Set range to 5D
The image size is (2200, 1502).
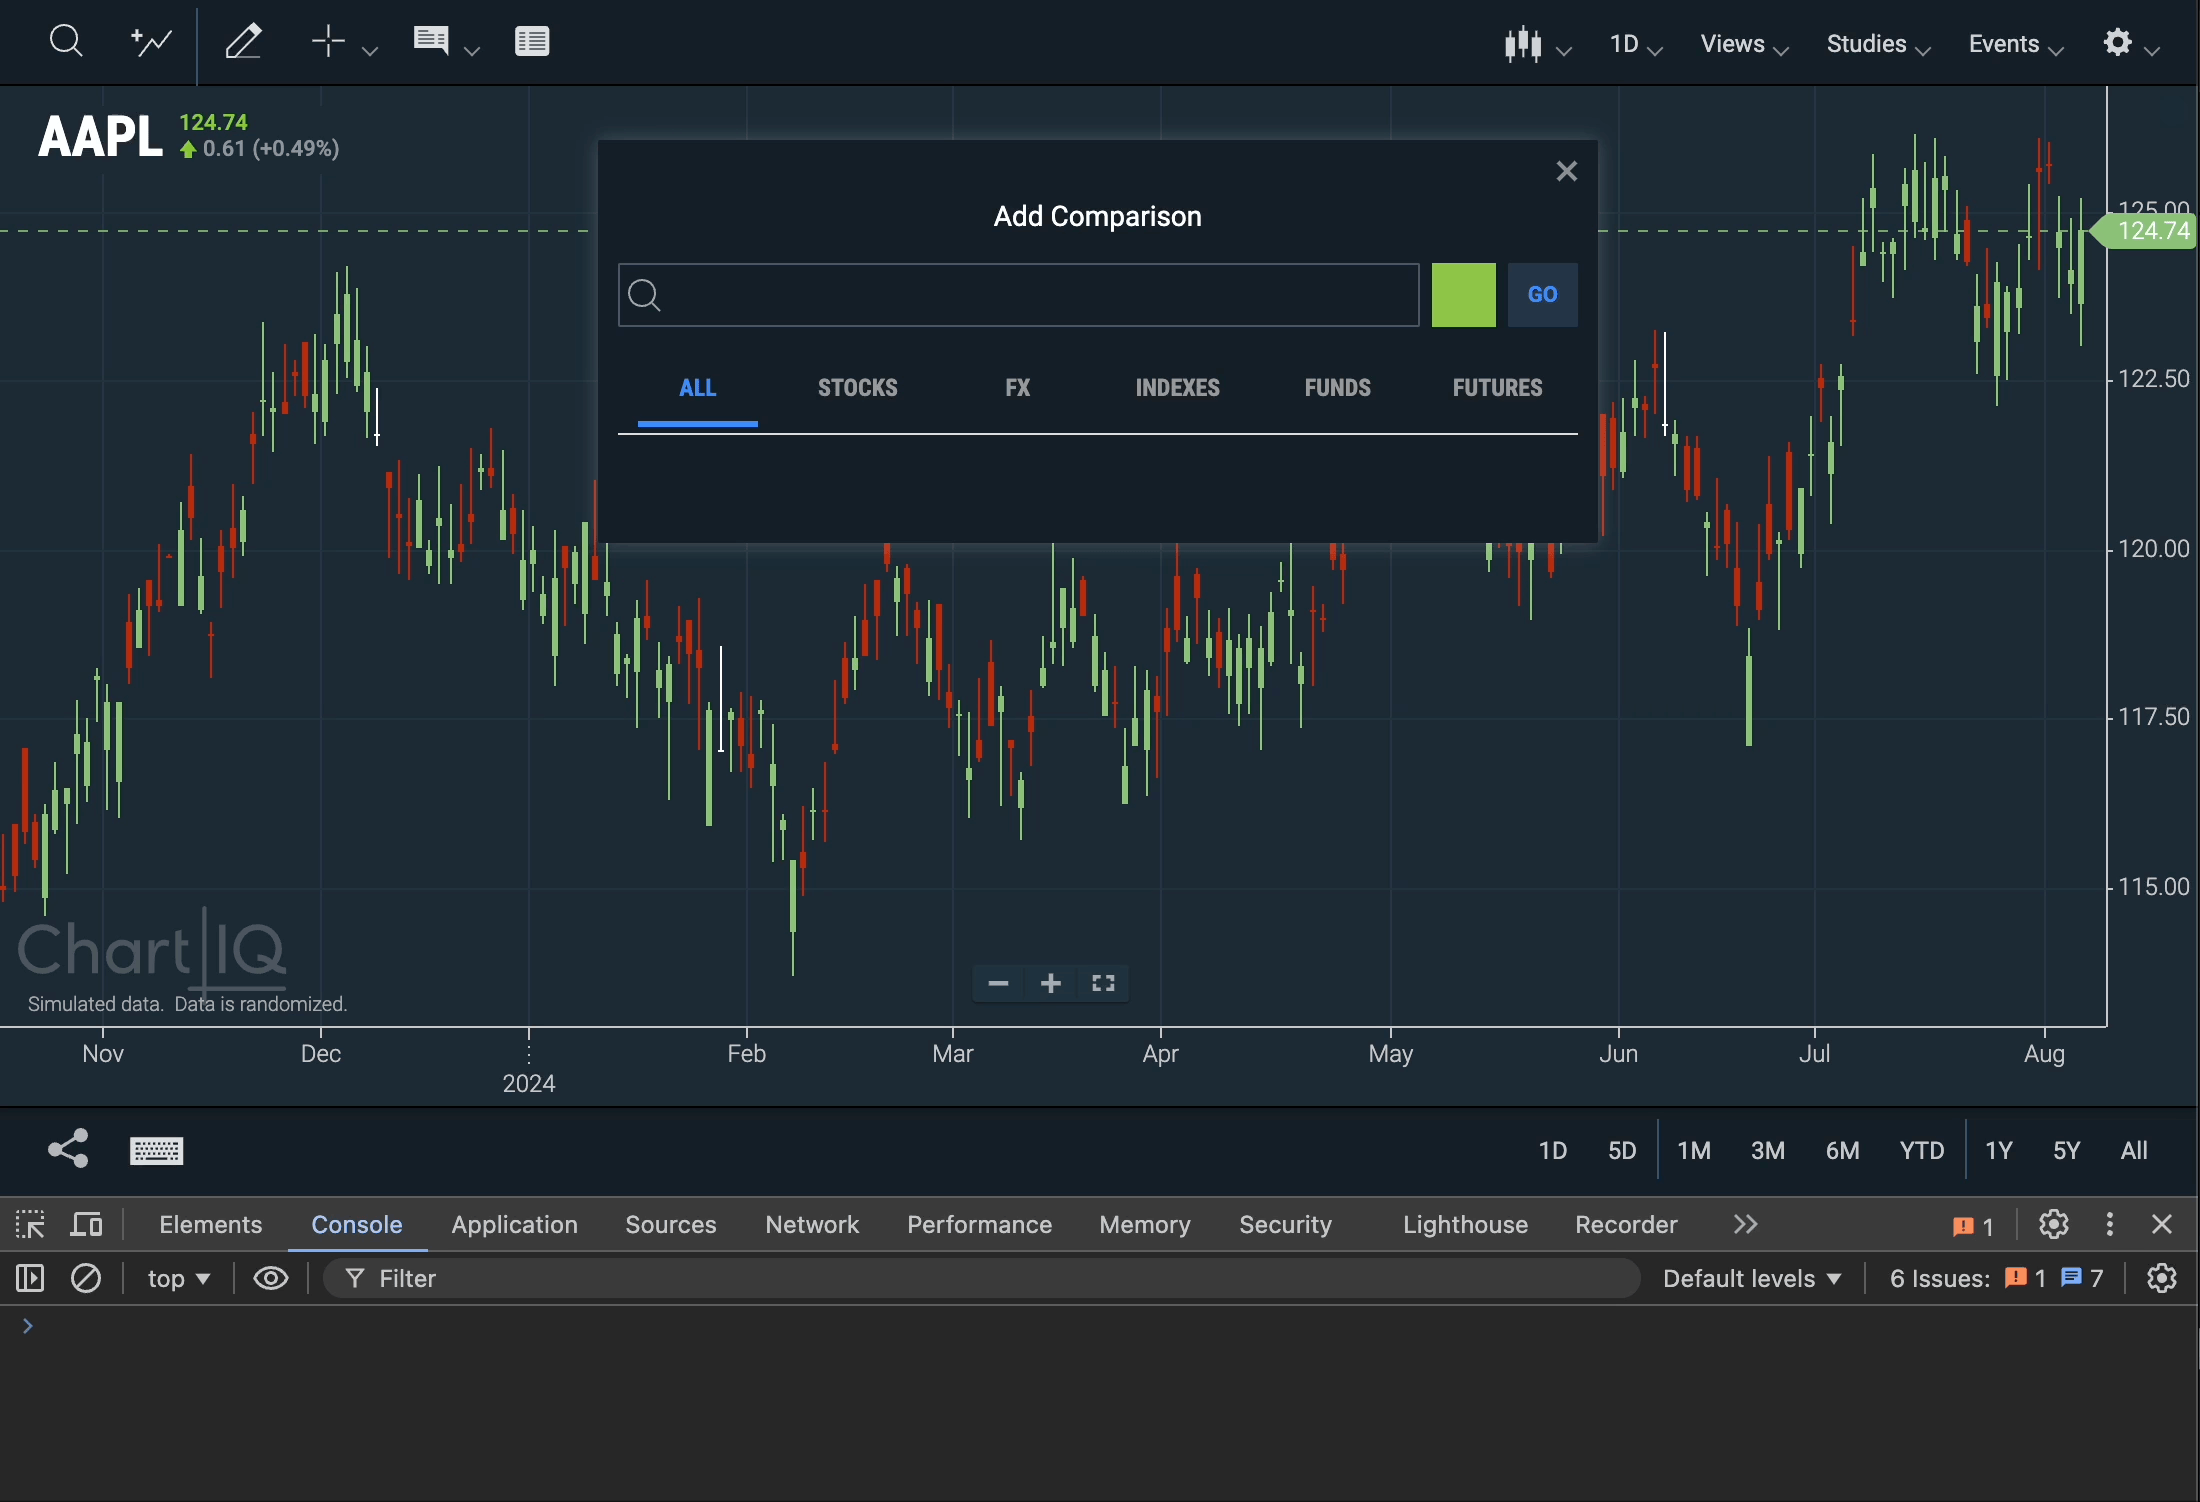click(1622, 1151)
